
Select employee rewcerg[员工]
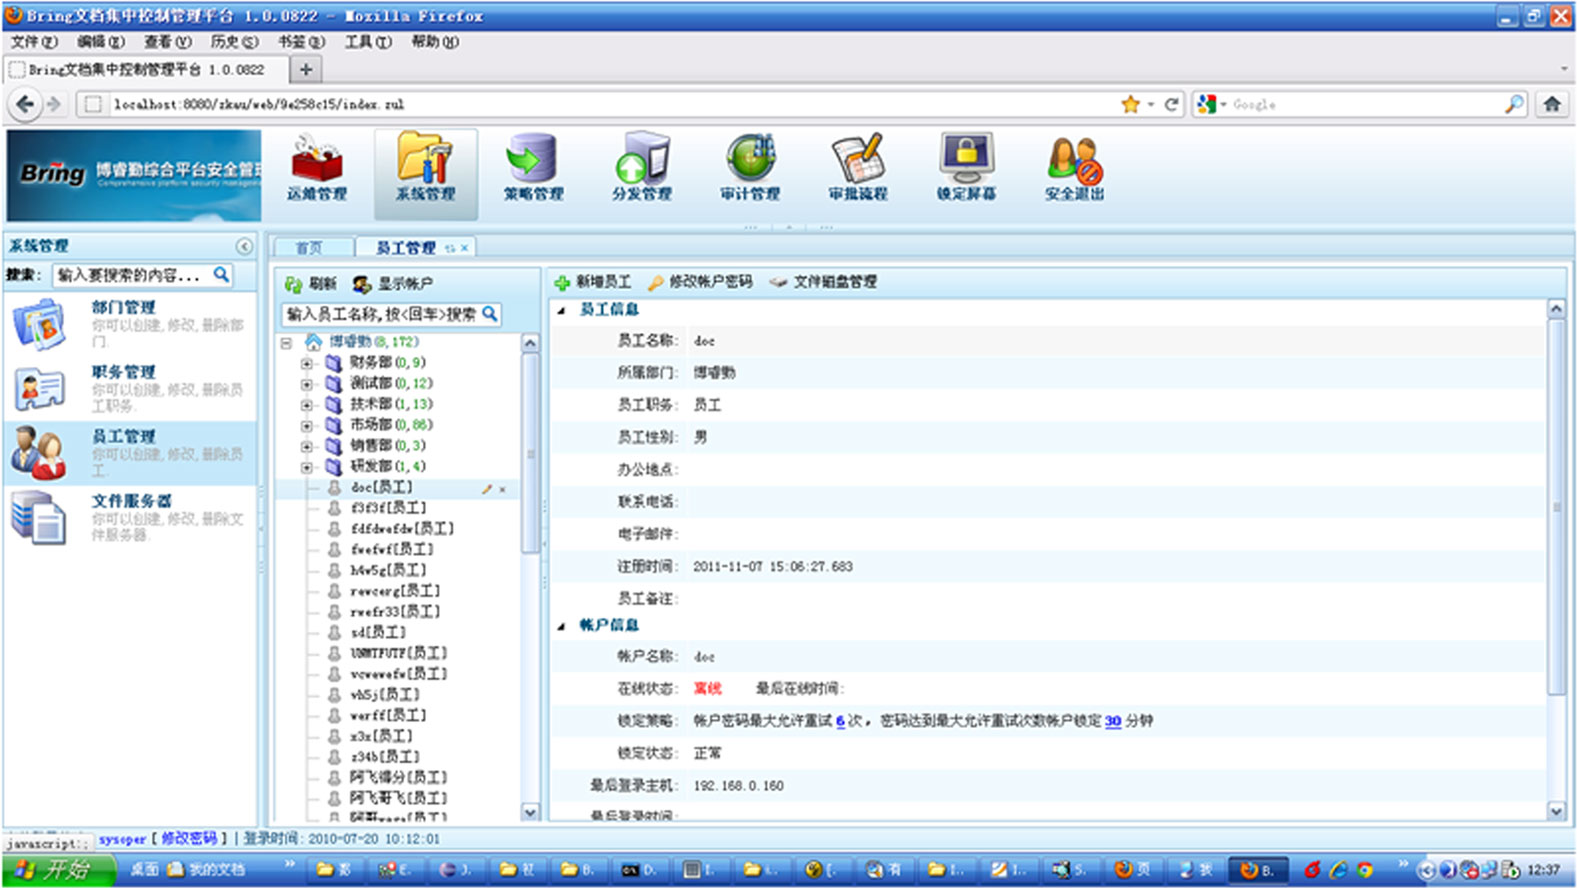395,591
